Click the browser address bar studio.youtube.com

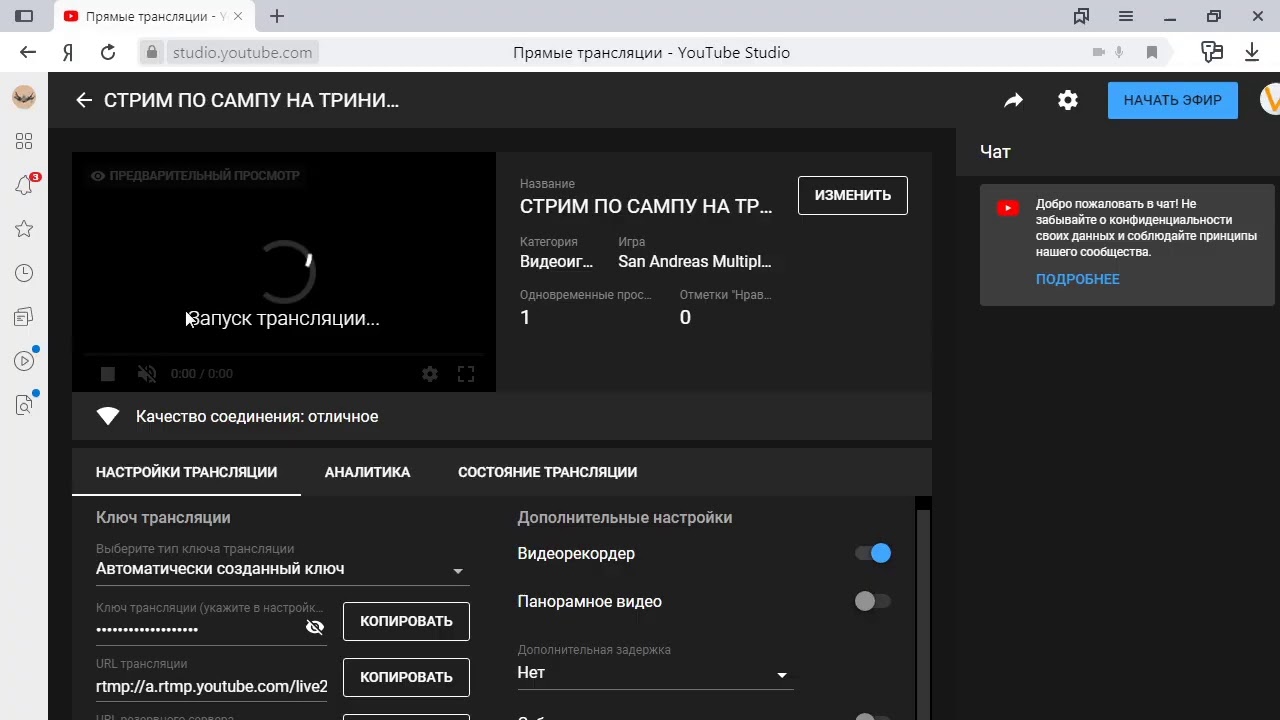(242, 52)
